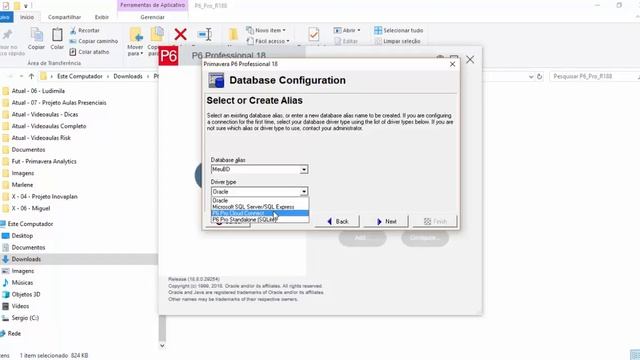The width and height of the screenshot is (640, 360).
Task: Open folder X - 04 - Projeto Inovaplan
Action: (44, 197)
